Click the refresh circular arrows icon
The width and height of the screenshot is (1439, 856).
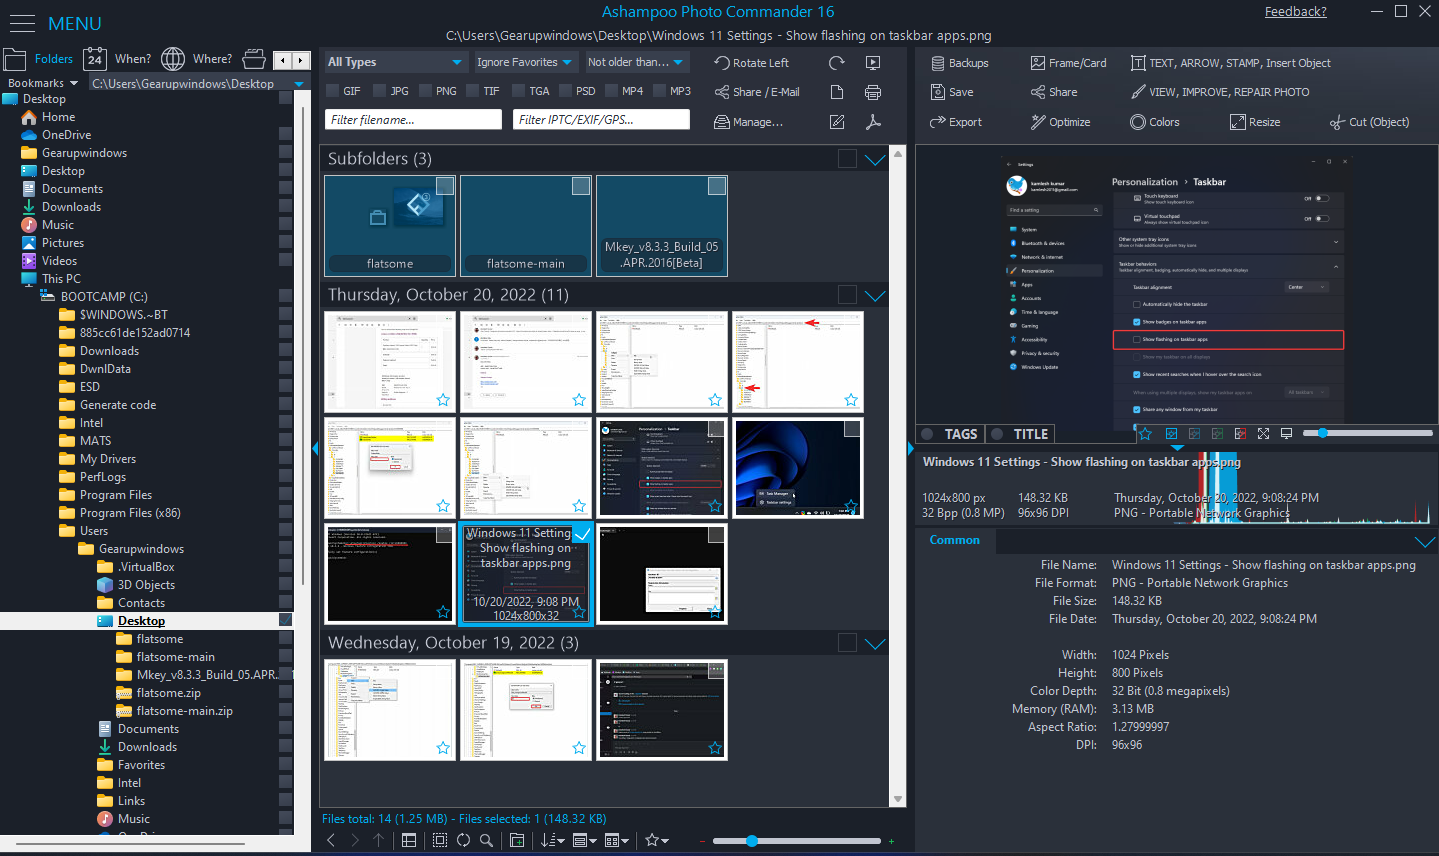coord(463,840)
